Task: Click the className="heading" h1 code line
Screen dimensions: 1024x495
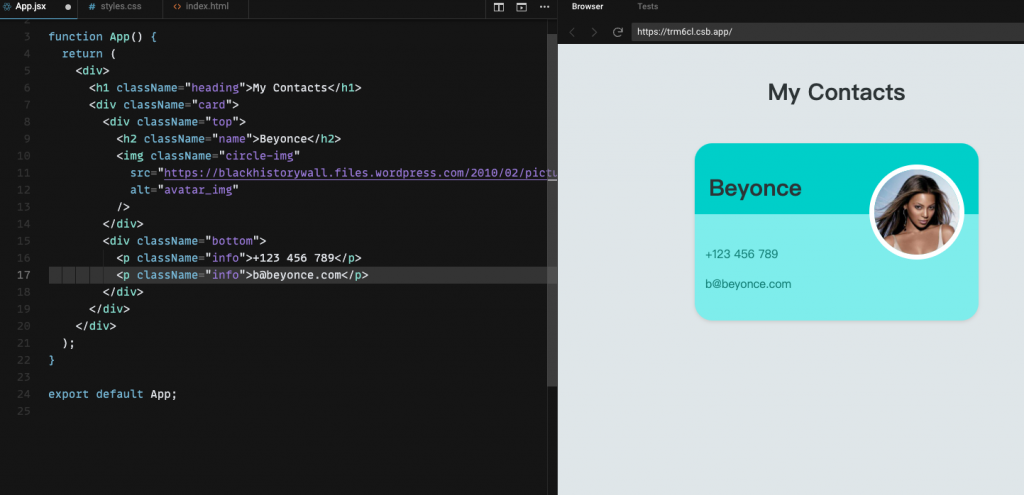Action: pos(225,88)
